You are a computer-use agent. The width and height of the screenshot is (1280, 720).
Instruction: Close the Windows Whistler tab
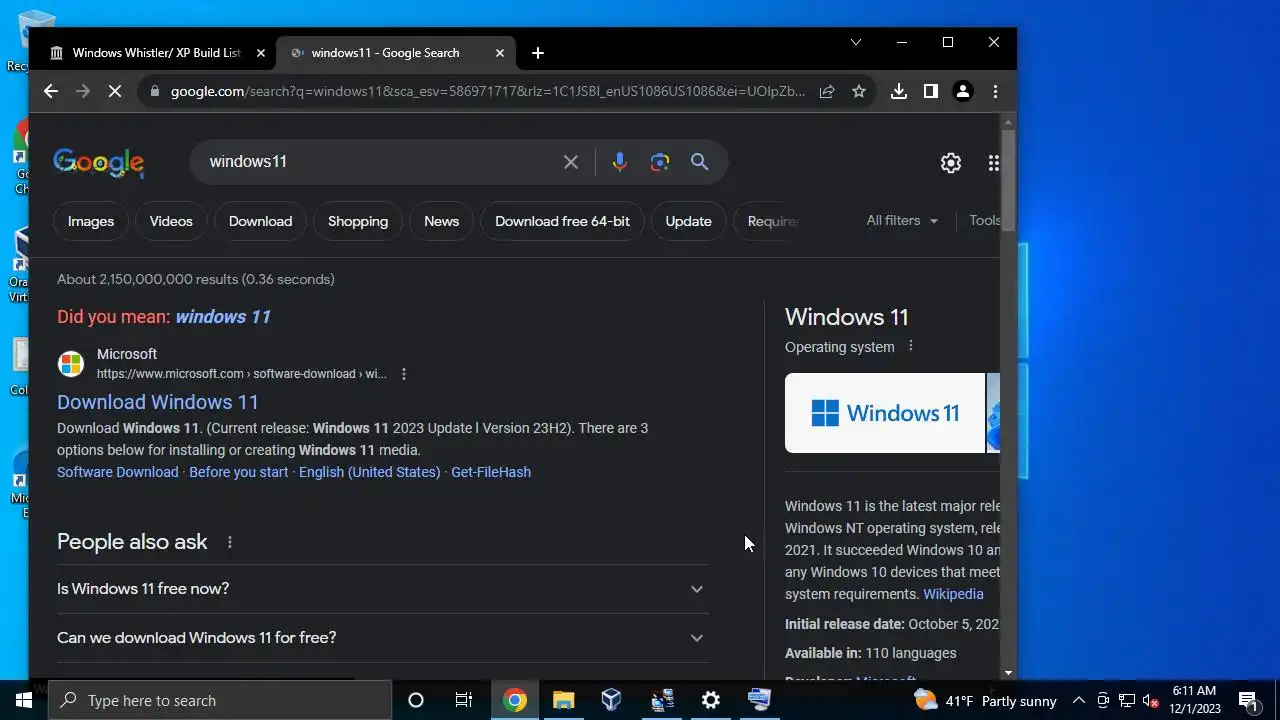[261, 53]
